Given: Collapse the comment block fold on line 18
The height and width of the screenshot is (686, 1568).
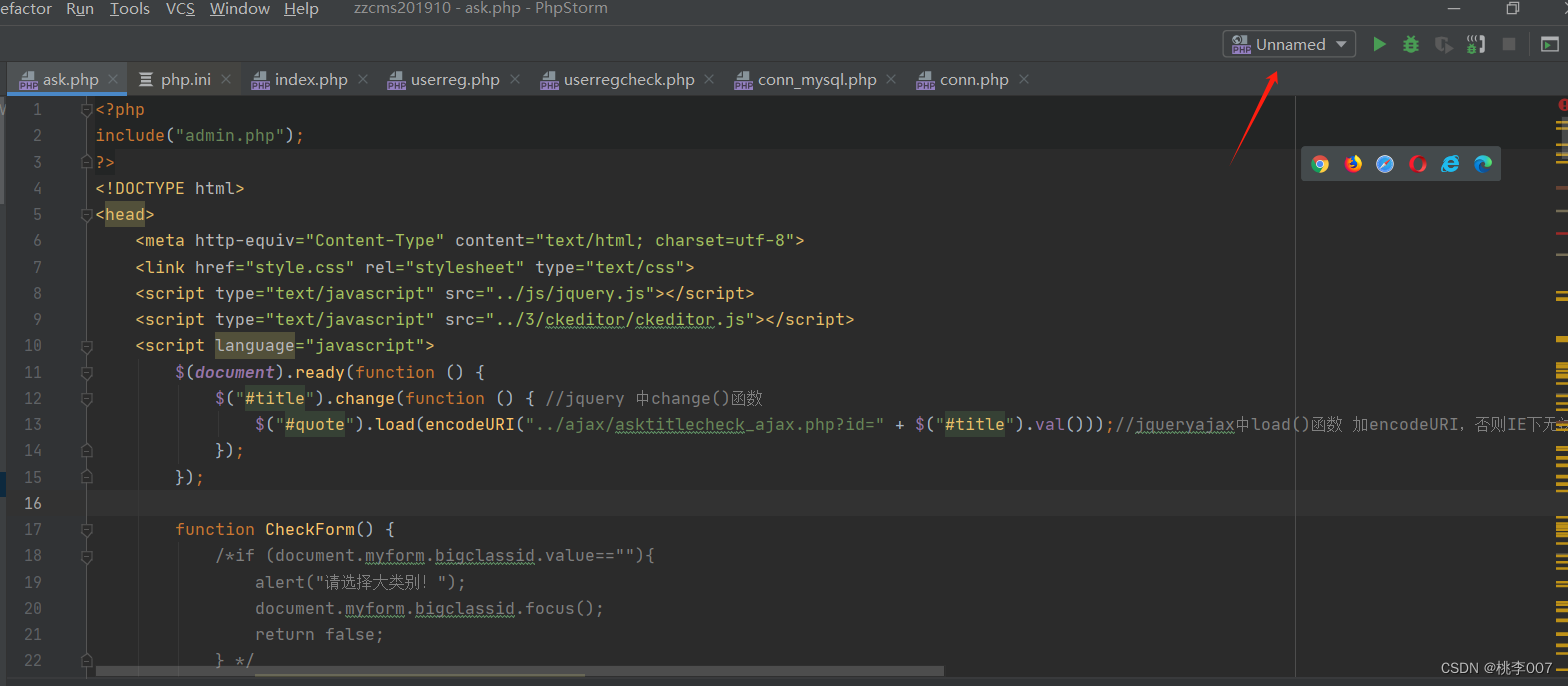Looking at the screenshot, I should [87, 555].
